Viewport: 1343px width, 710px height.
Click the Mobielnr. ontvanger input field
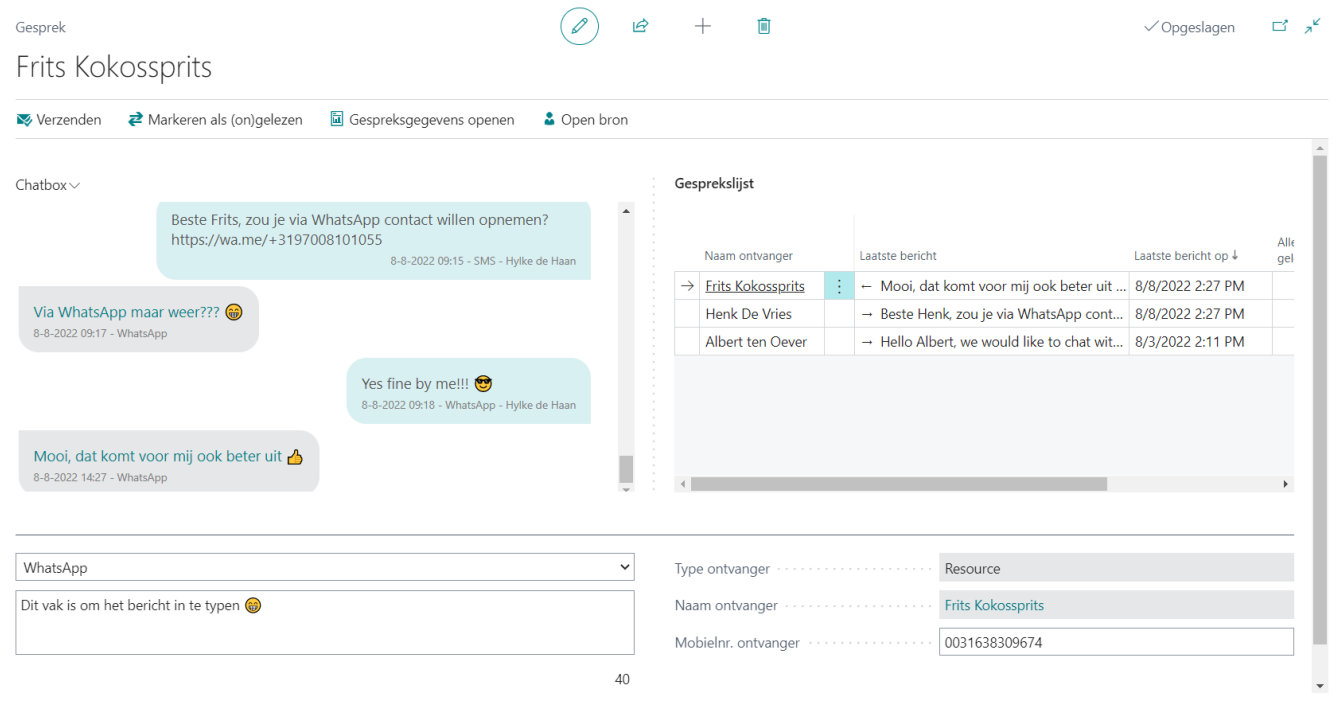point(1115,643)
